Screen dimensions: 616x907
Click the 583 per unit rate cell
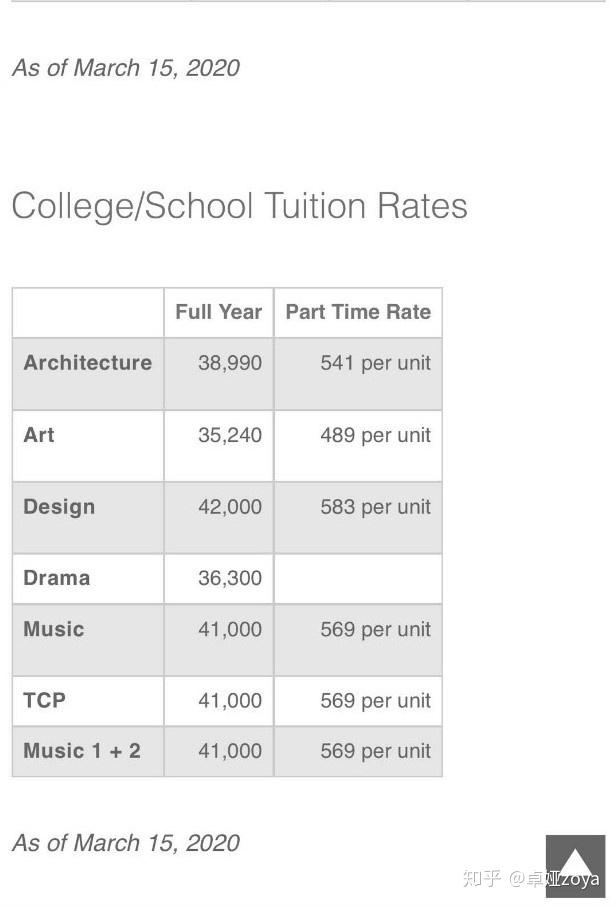[x=375, y=507]
